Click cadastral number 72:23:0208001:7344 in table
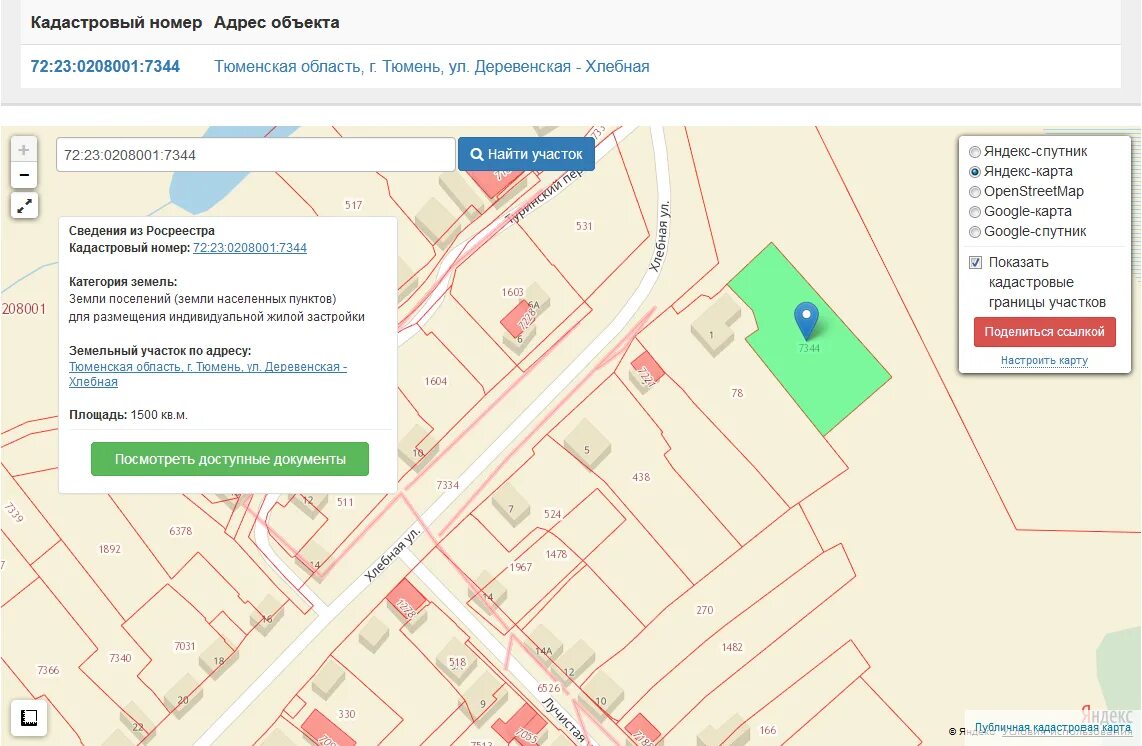This screenshot has height=746, width=1142. pyautogui.click(x=105, y=66)
